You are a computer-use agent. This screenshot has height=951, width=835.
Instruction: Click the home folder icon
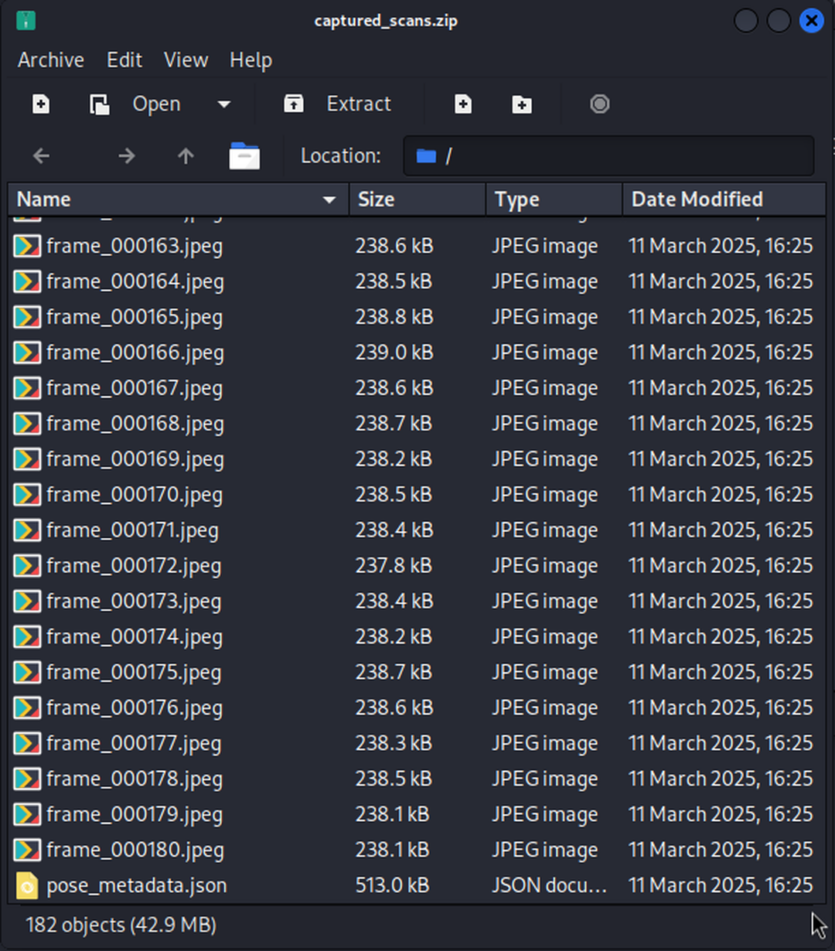(x=244, y=156)
